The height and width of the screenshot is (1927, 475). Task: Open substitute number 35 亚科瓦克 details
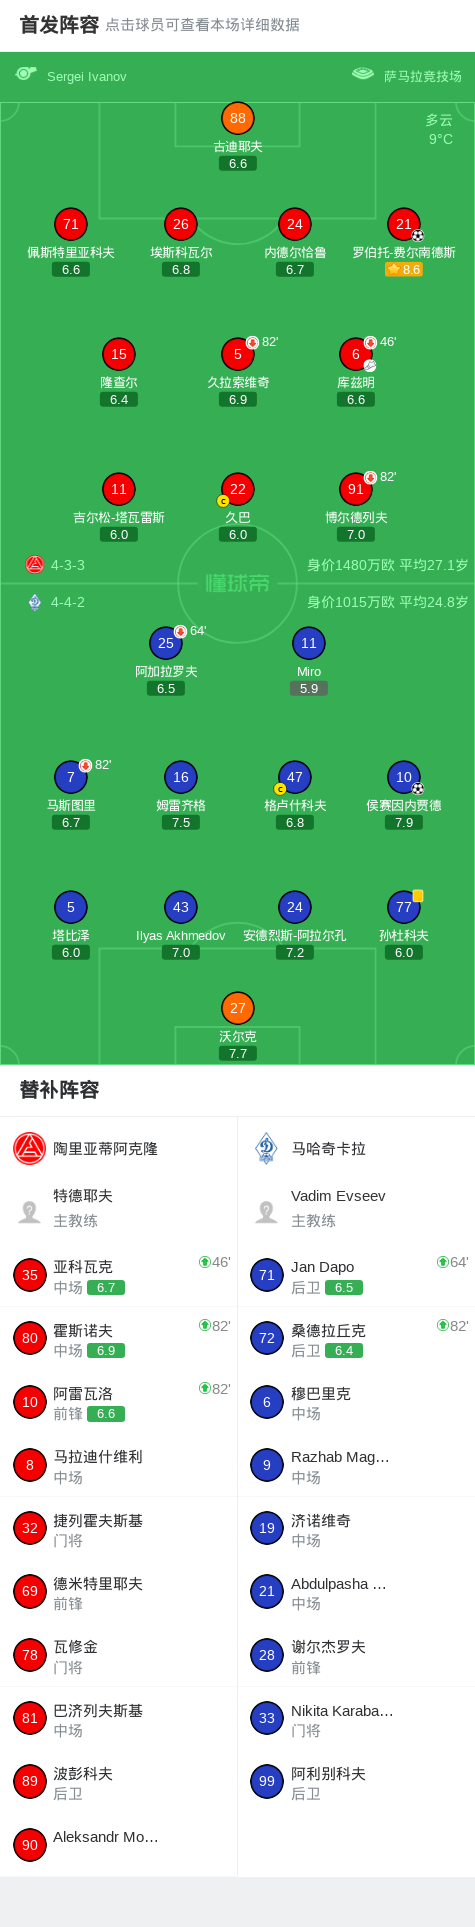click(118, 1275)
